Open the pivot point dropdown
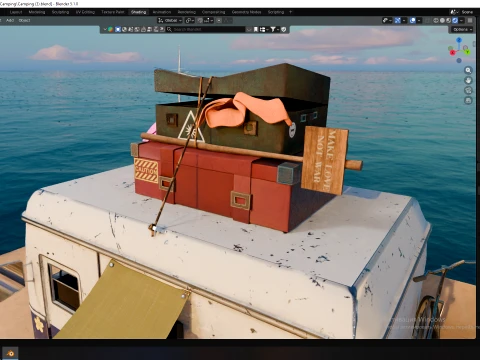The image size is (480, 360). [x=190, y=20]
